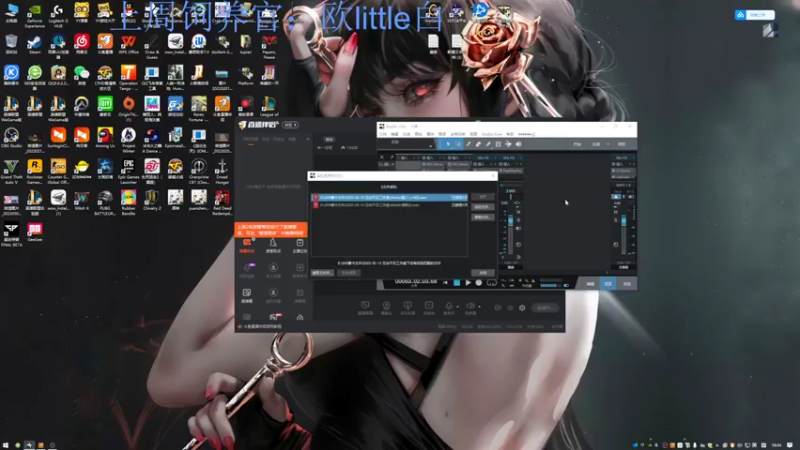800x450 pixels.
Task: Switch to 混音 tab at Studio One bottom
Action: (608, 284)
